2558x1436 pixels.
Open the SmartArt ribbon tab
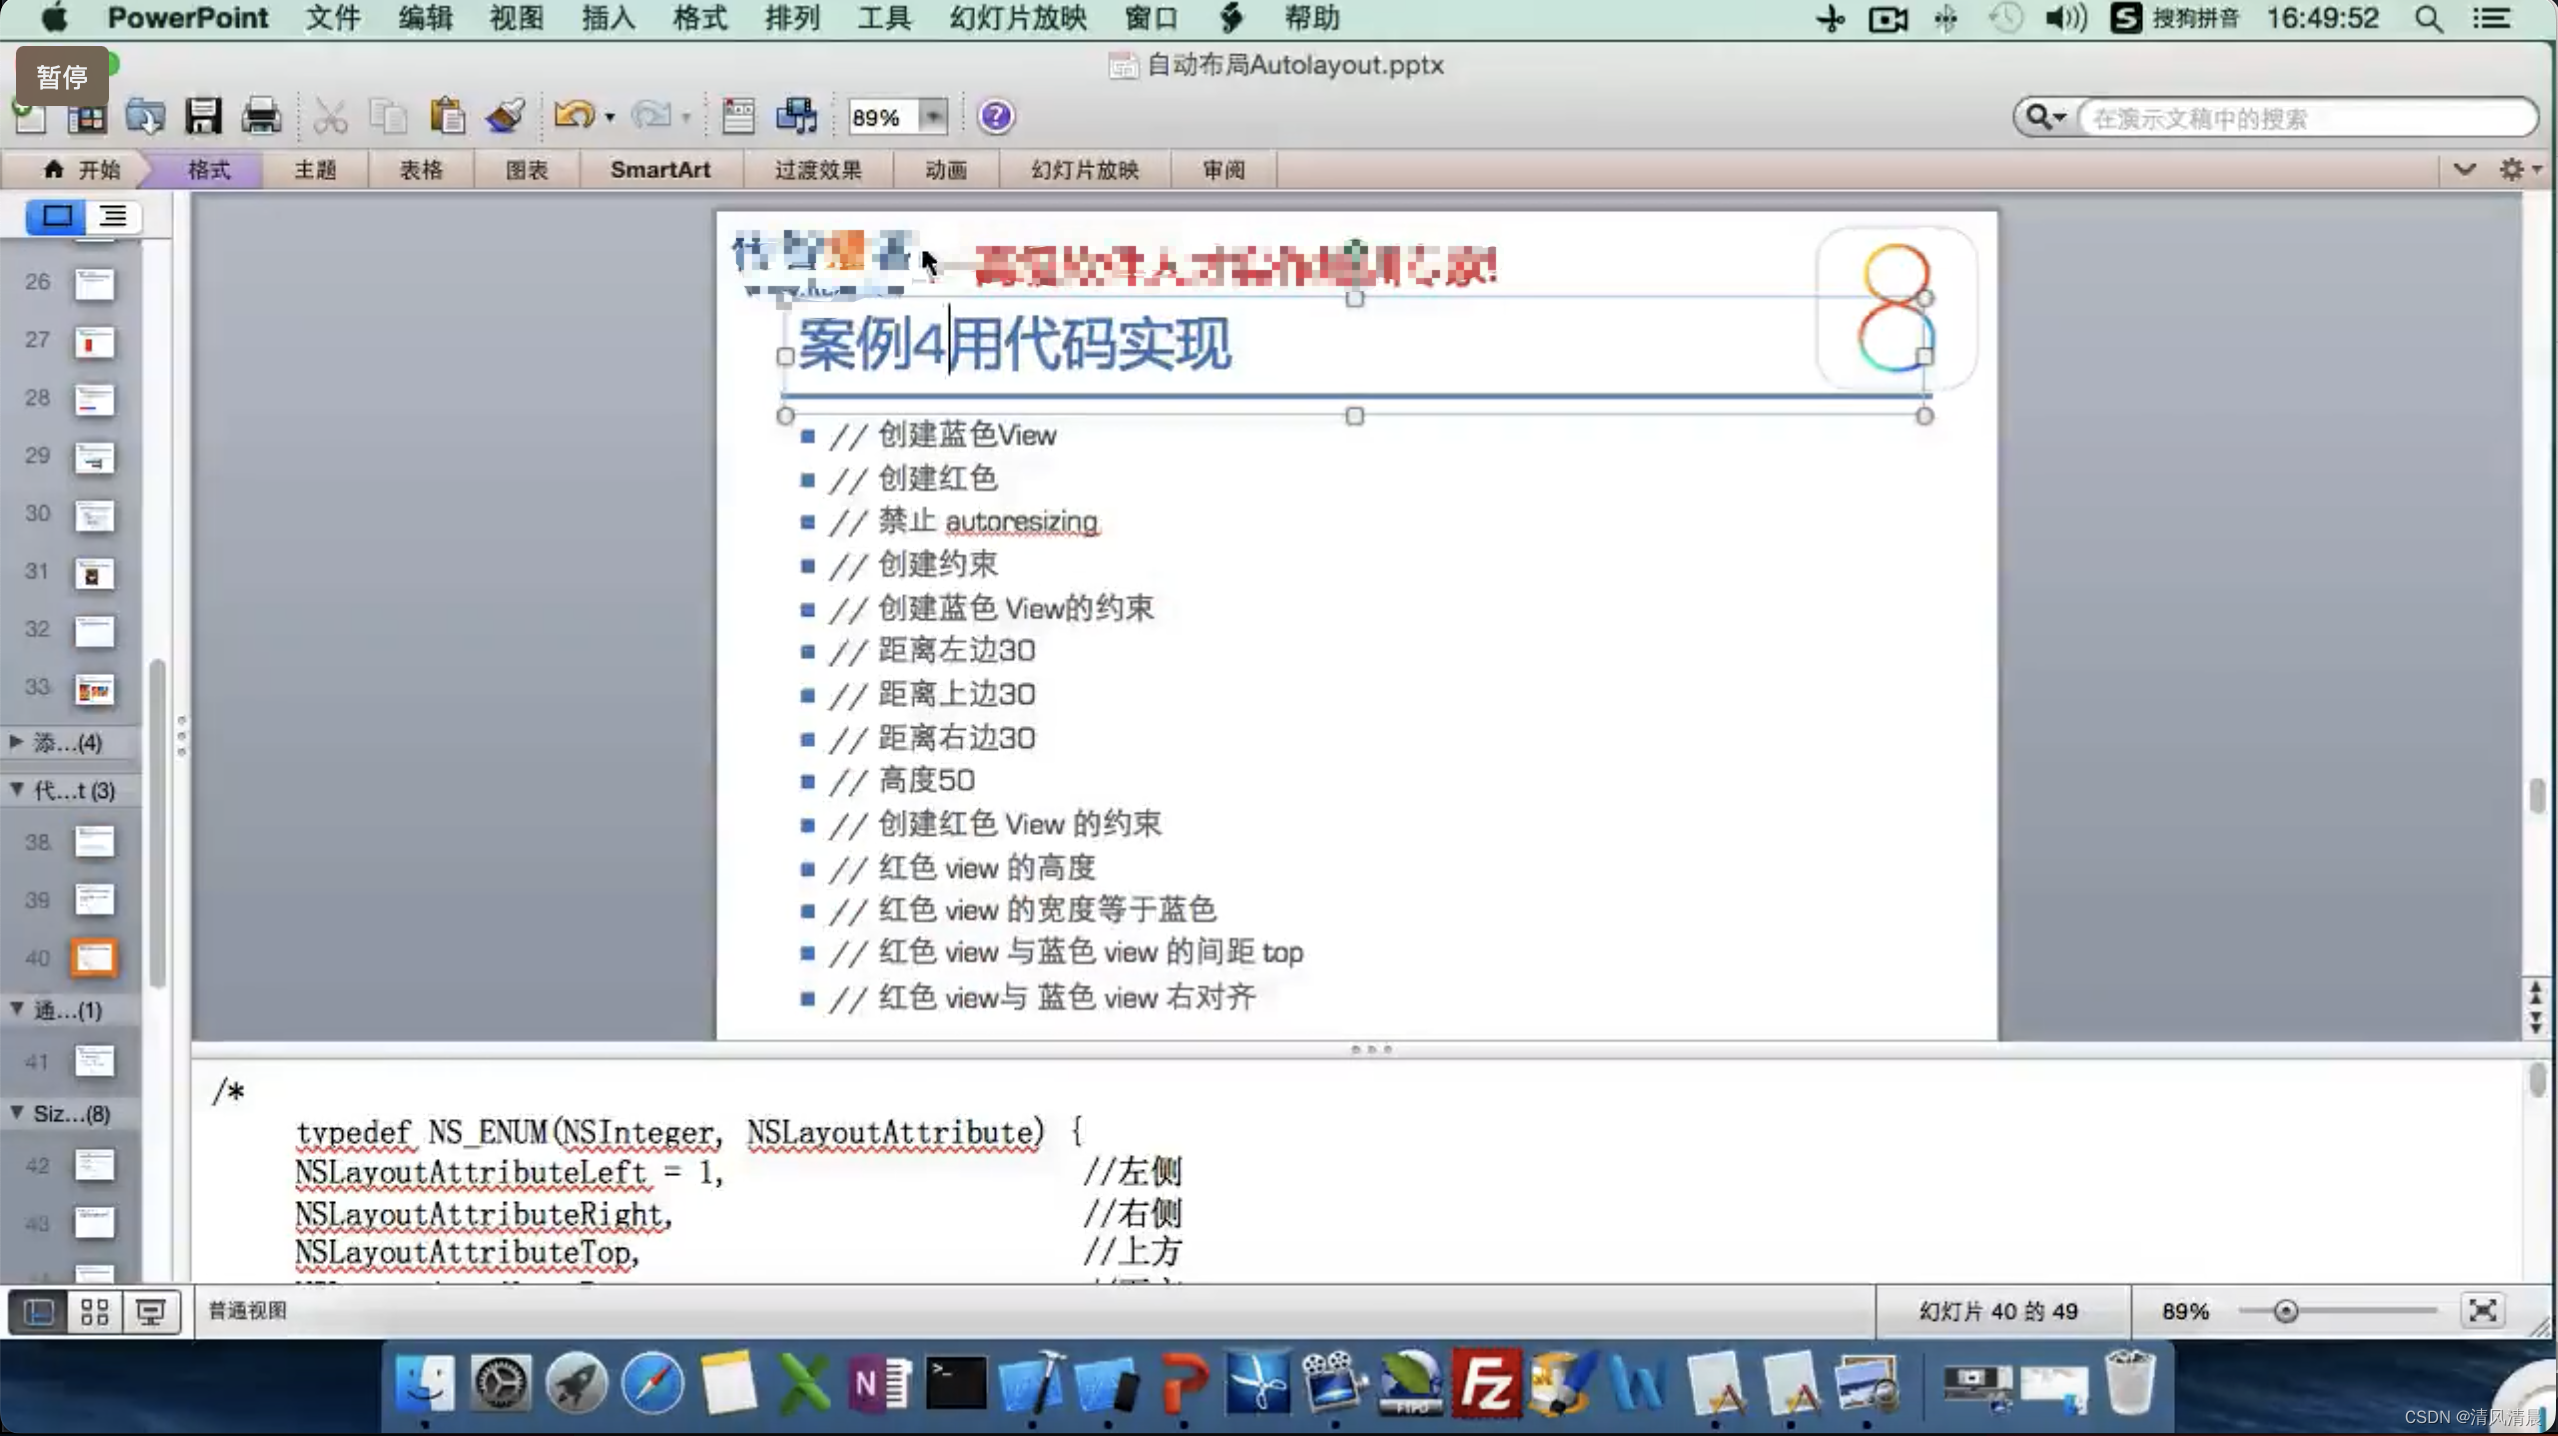(x=660, y=170)
